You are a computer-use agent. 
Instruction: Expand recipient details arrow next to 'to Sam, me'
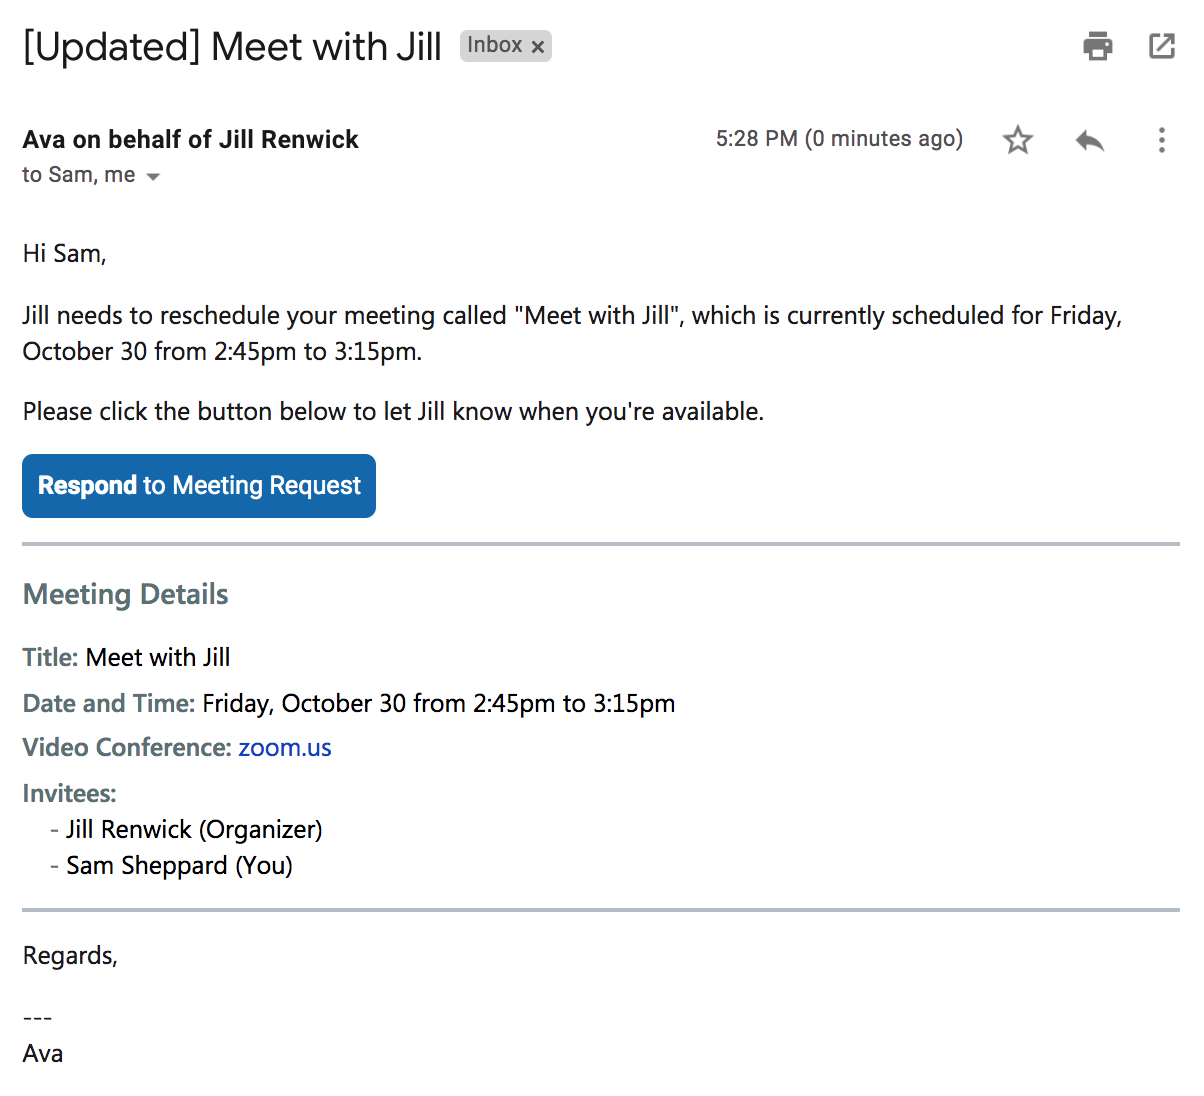click(153, 177)
